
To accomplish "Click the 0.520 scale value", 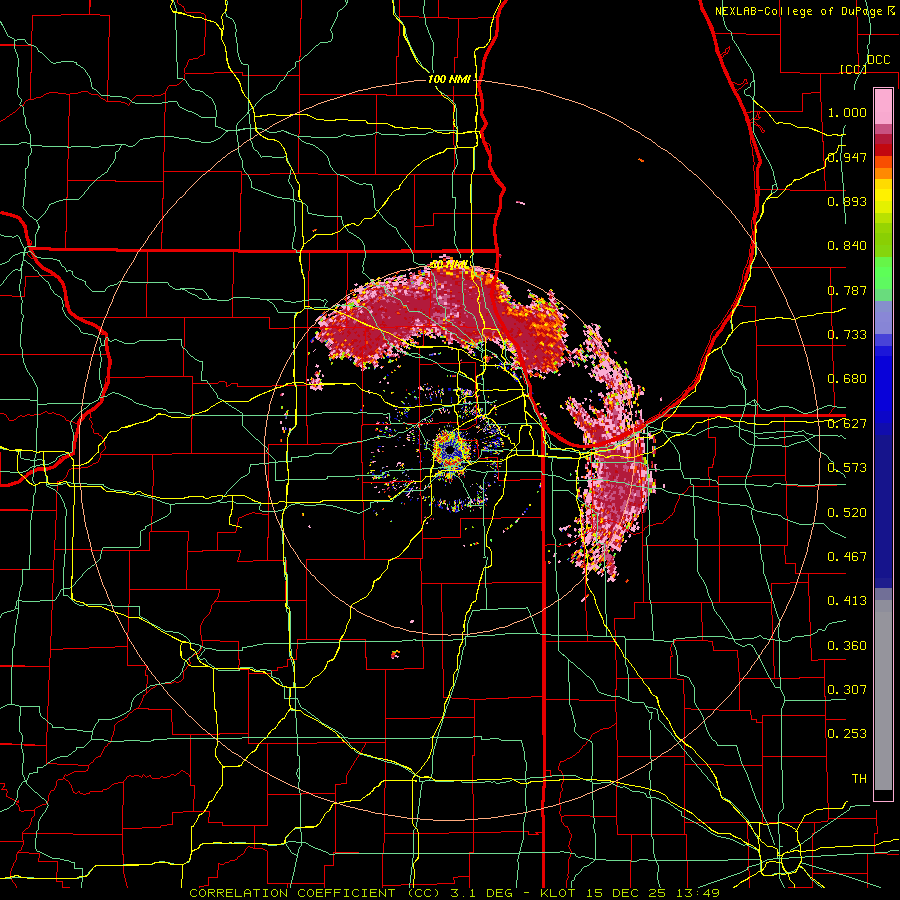I will (x=847, y=513).
